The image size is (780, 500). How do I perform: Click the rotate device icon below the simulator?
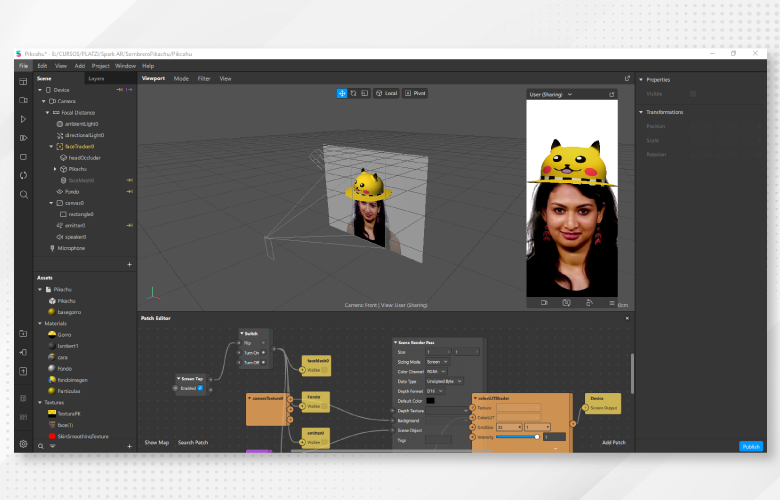tap(589, 302)
